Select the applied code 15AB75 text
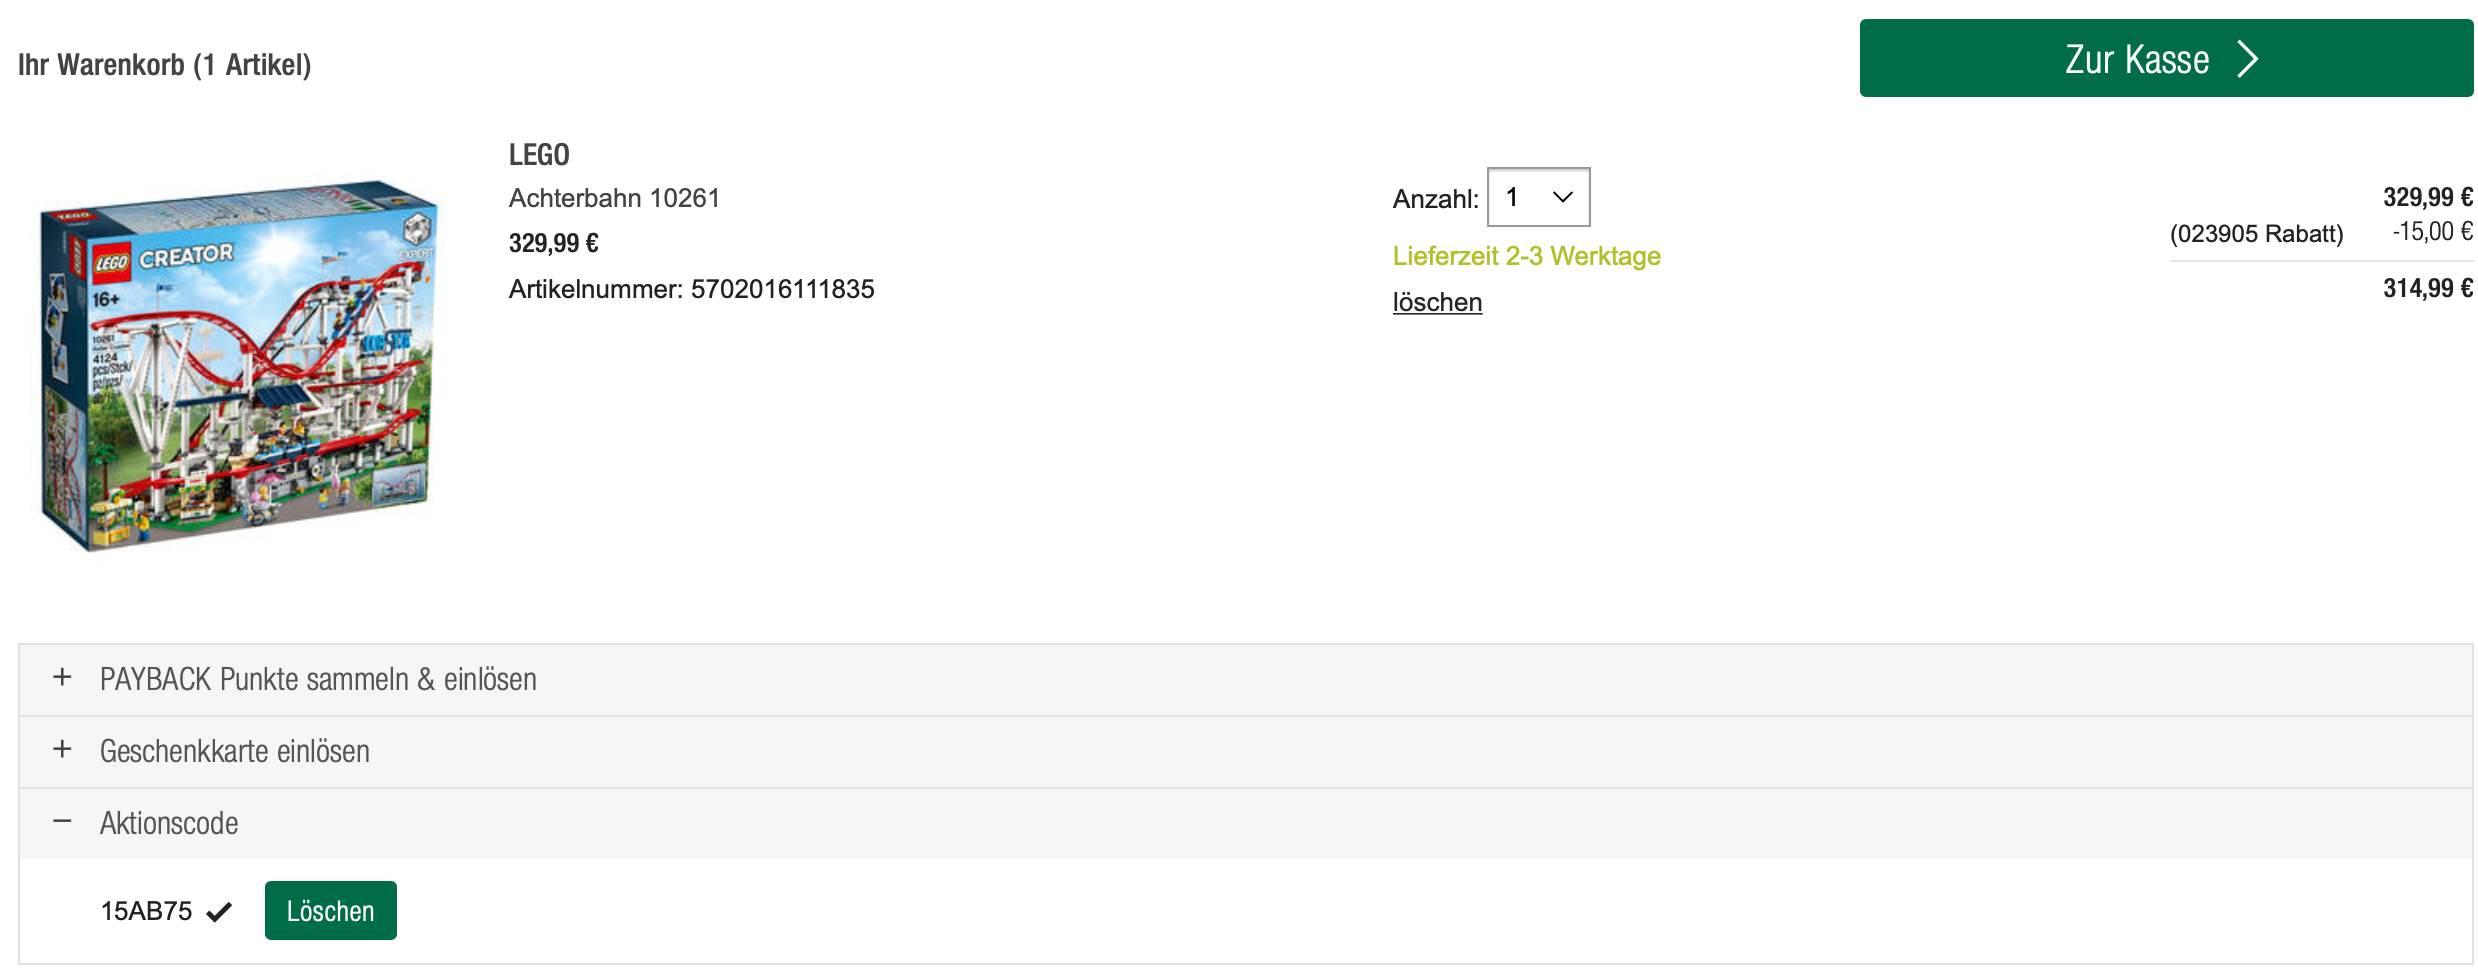 (146, 911)
